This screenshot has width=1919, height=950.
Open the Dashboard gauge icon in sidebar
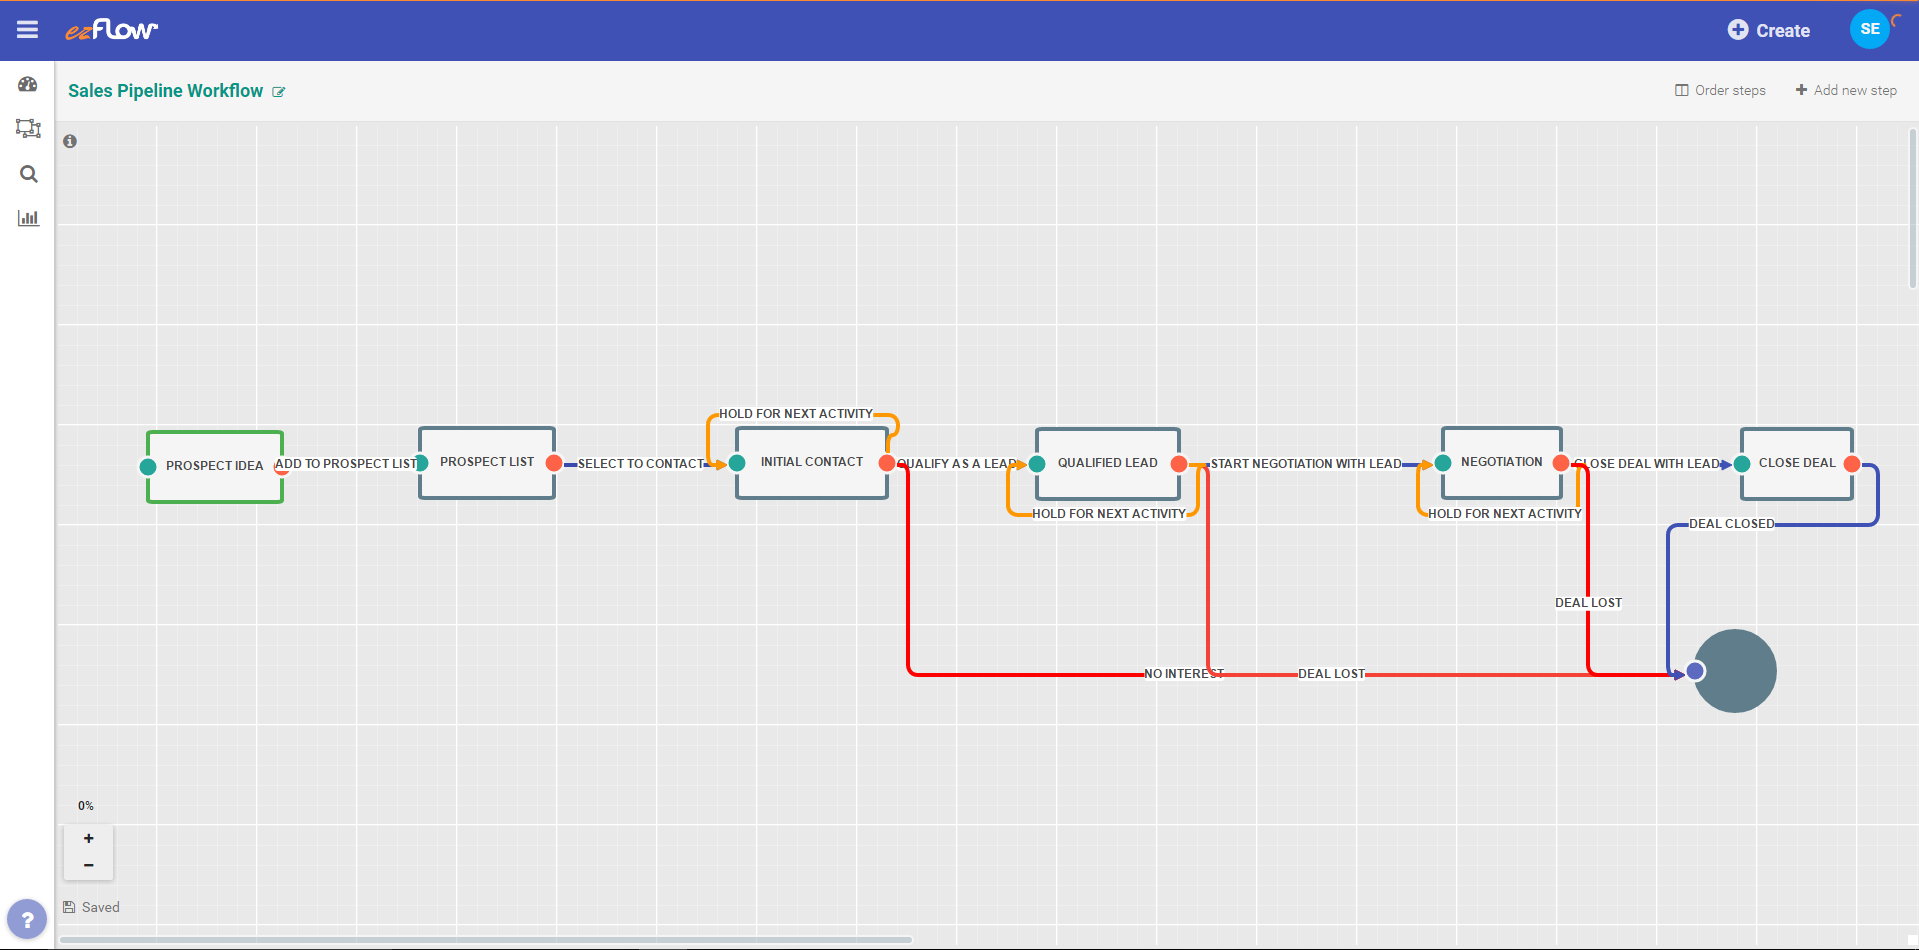click(28, 84)
